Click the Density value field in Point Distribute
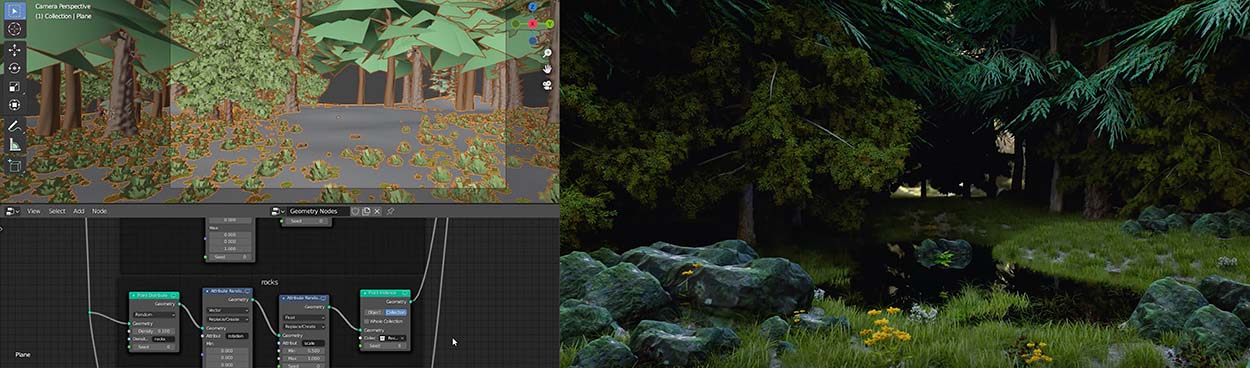The width and height of the screenshot is (1250, 368). [x=154, y=330]
